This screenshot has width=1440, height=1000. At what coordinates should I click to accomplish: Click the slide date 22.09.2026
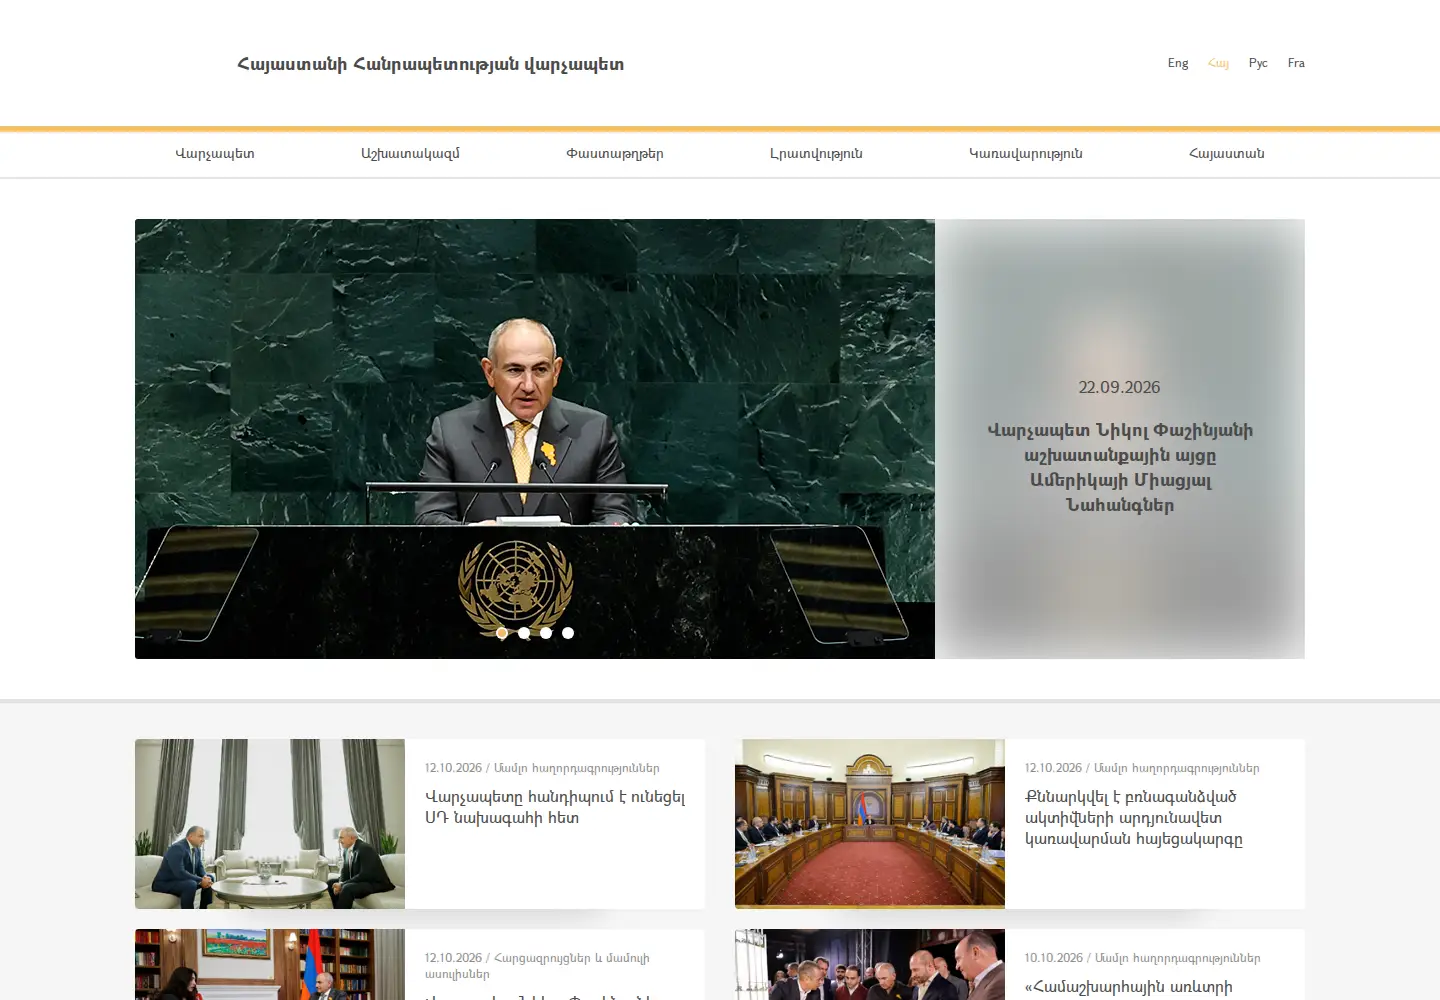pos(1120,387)
